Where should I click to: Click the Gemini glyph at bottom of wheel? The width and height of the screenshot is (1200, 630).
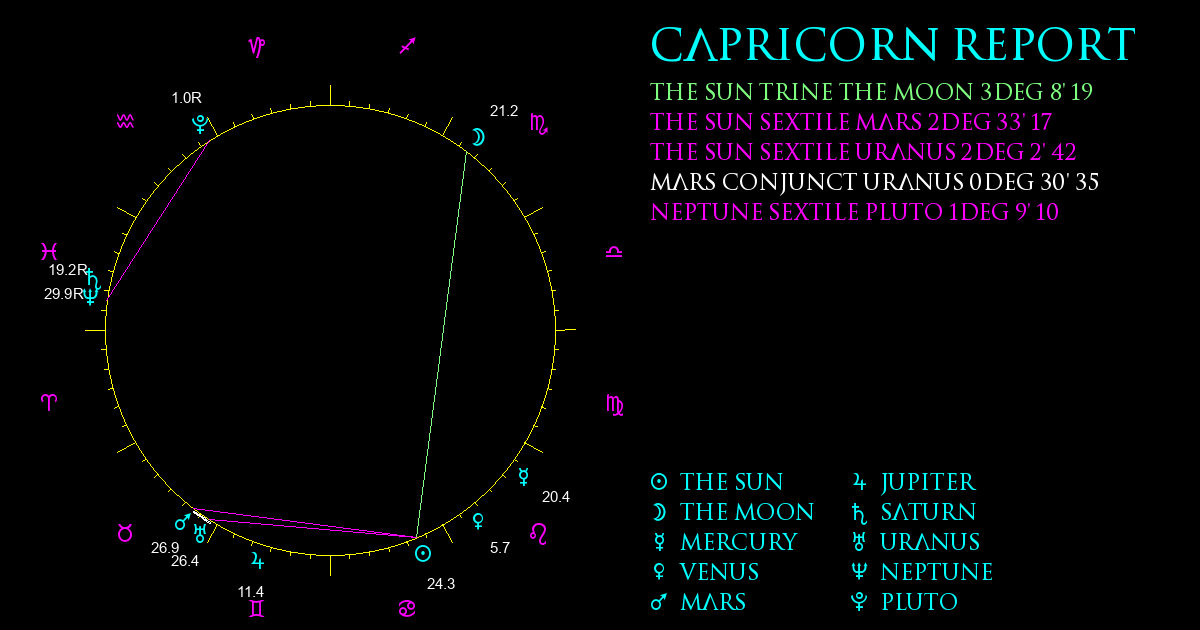click(x=257, y=608)
